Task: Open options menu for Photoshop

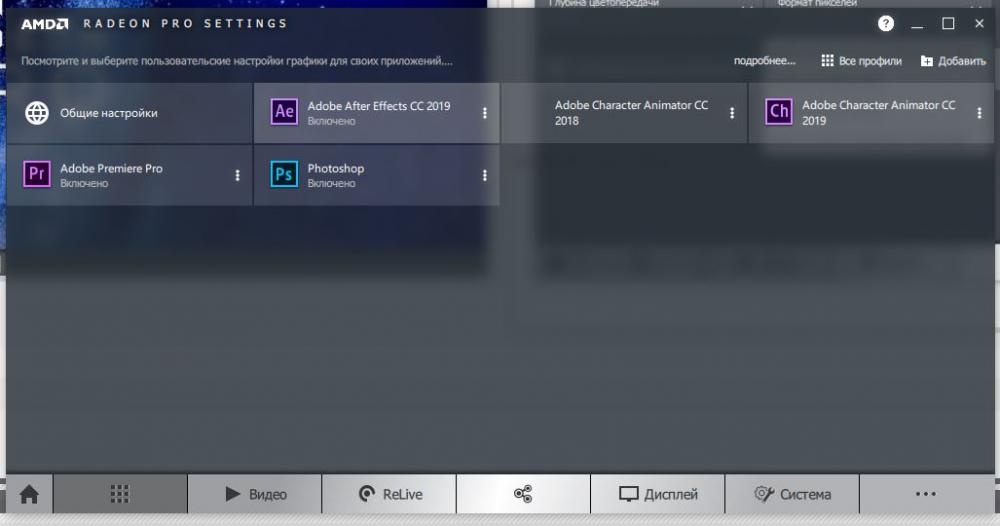Action: click(485, 175)
